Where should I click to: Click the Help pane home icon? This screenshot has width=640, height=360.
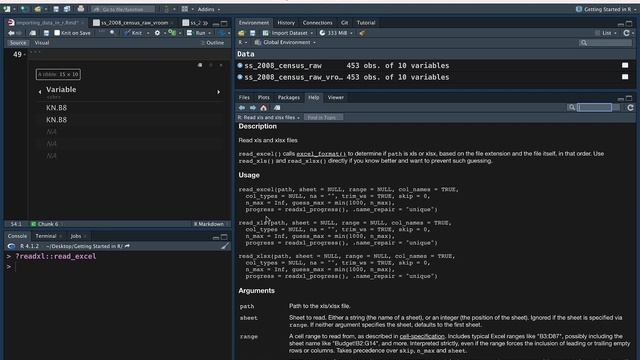(264, 108)
